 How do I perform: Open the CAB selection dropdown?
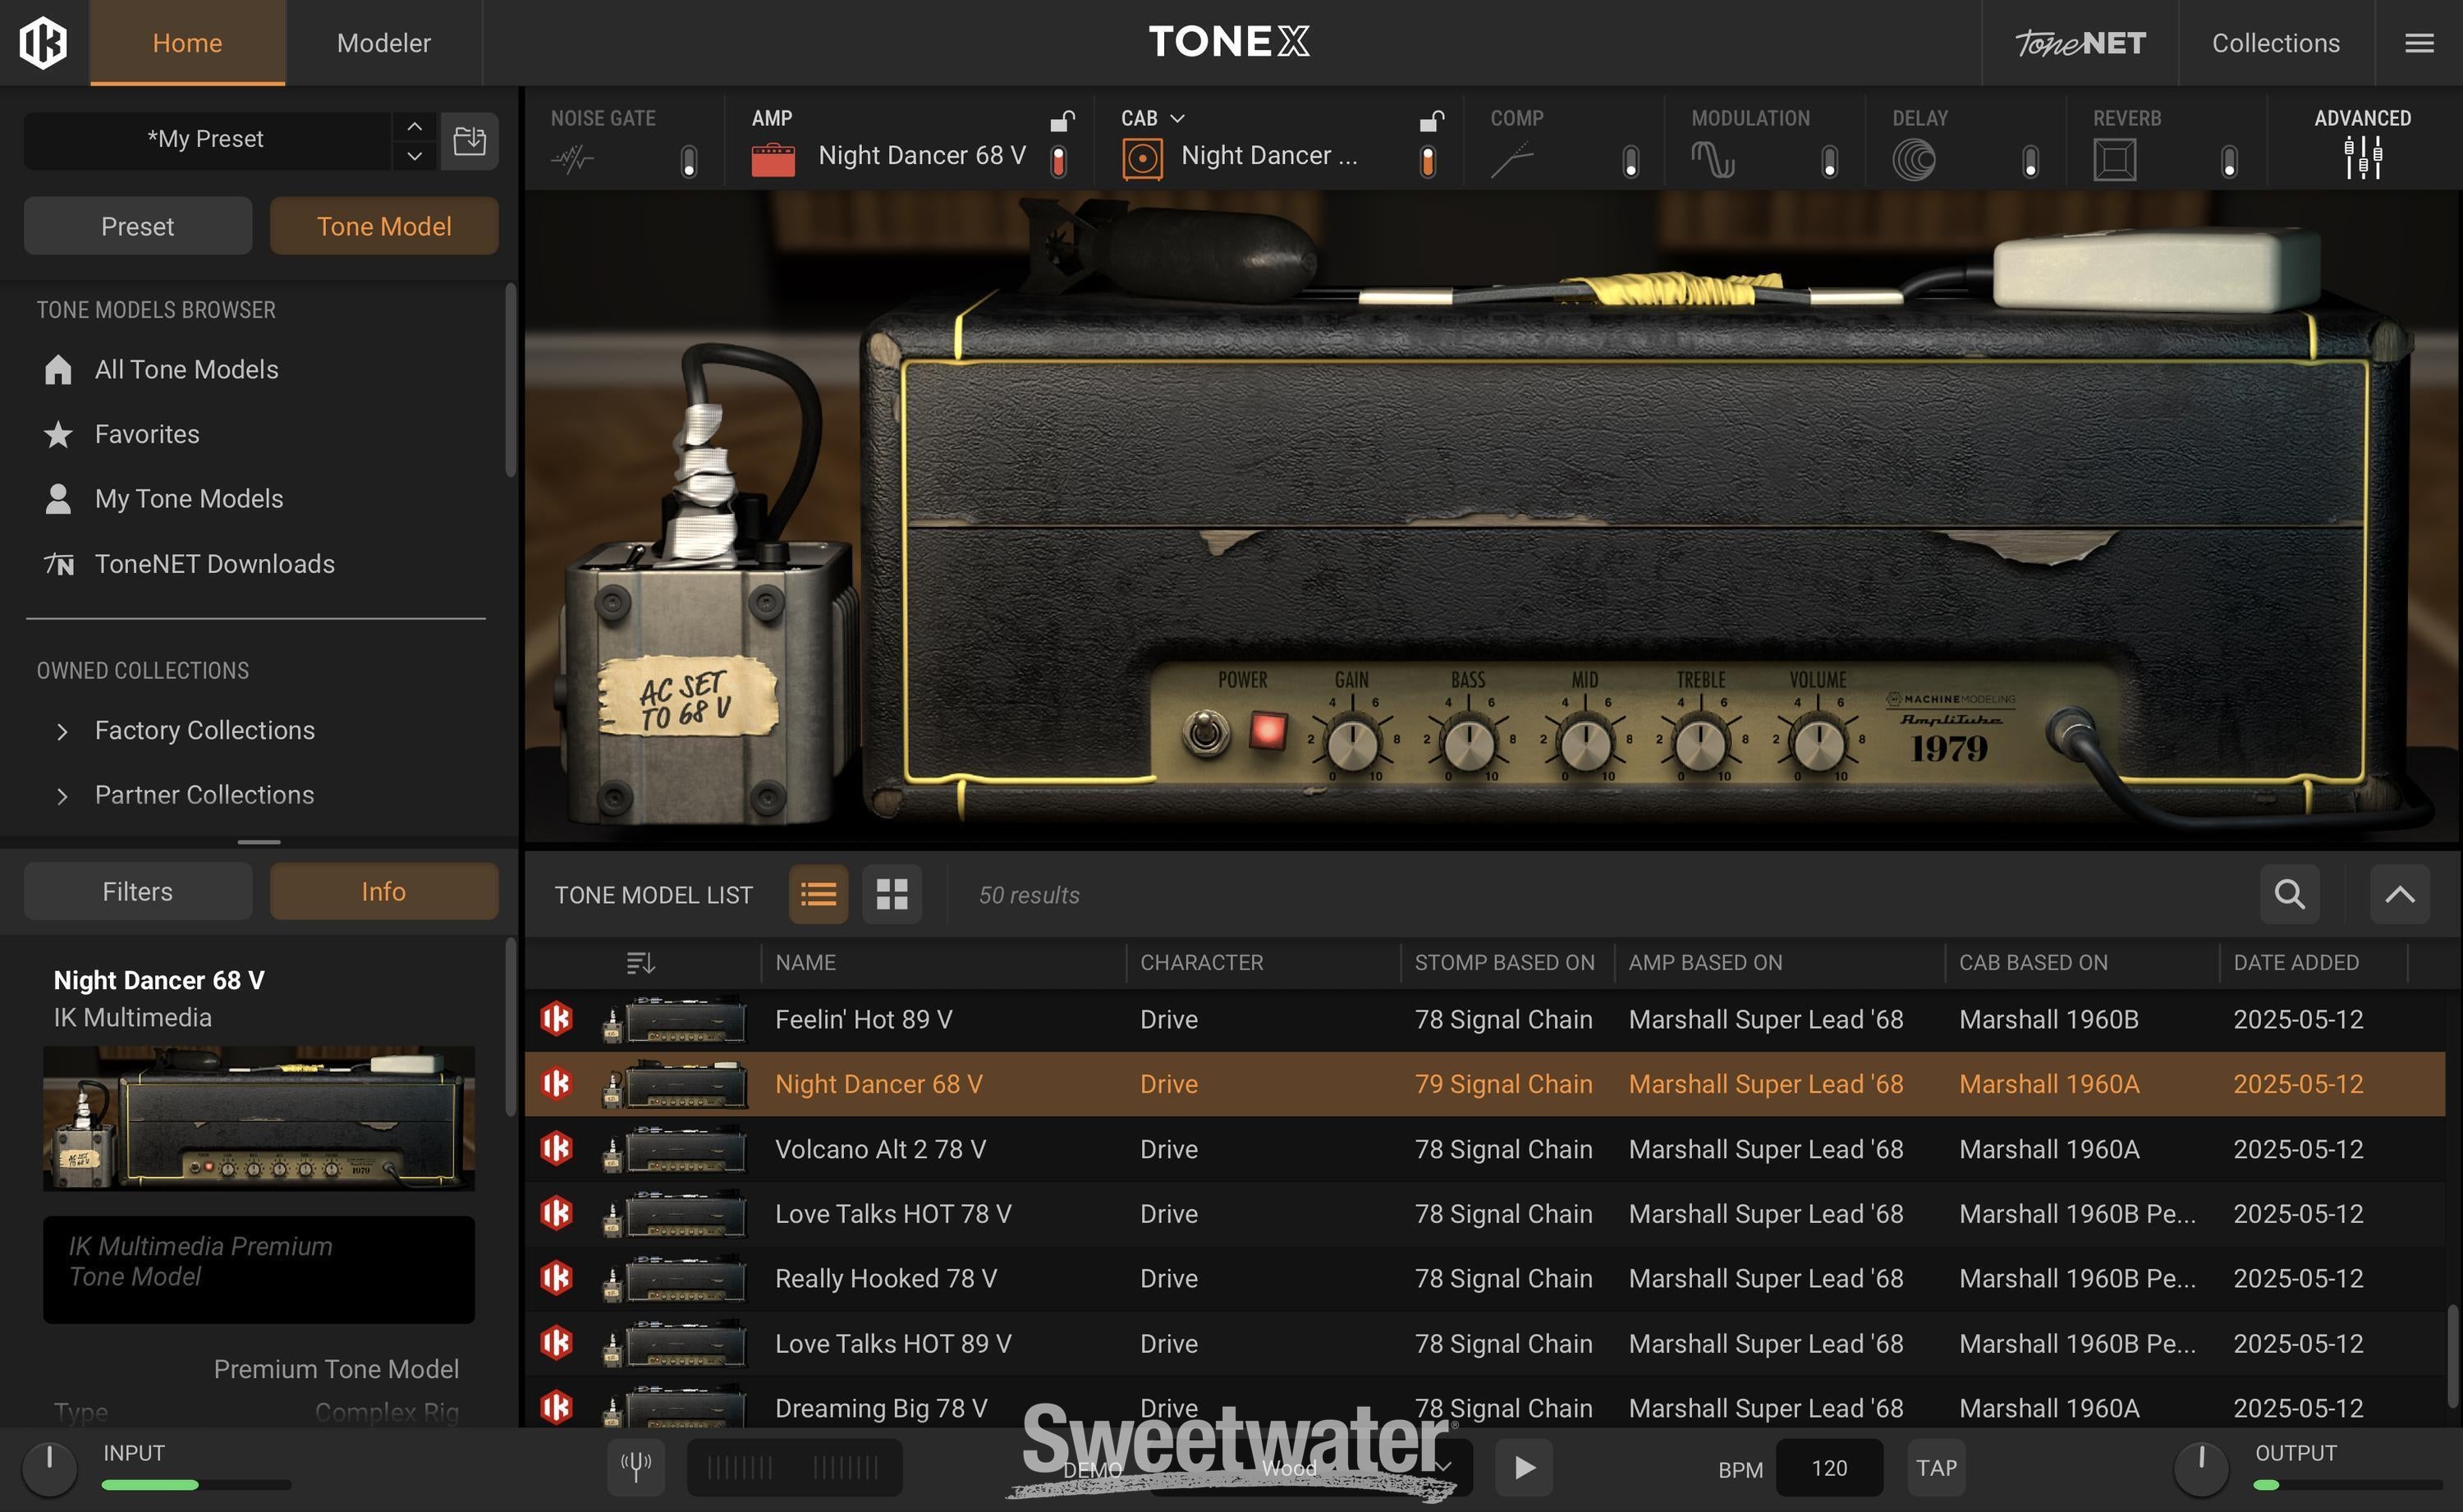[1180, 118]
